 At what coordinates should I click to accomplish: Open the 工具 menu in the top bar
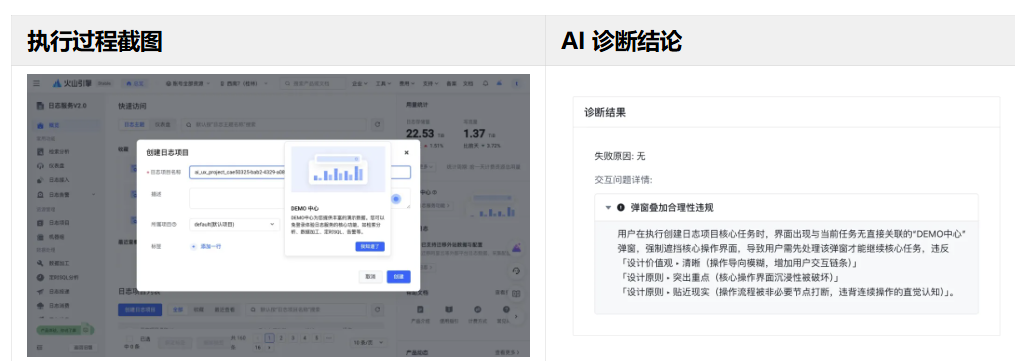383,83
